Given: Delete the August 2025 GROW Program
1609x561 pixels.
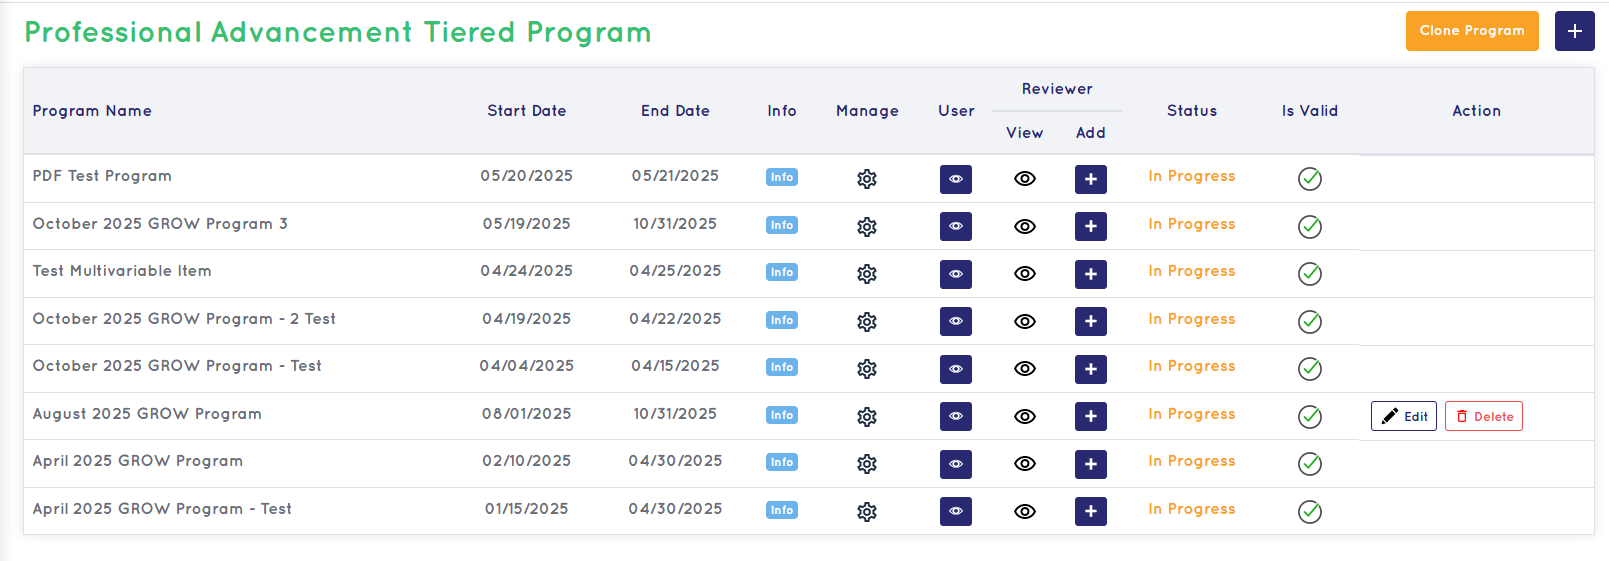Looking at the screenshot, I should (1484, 417).
